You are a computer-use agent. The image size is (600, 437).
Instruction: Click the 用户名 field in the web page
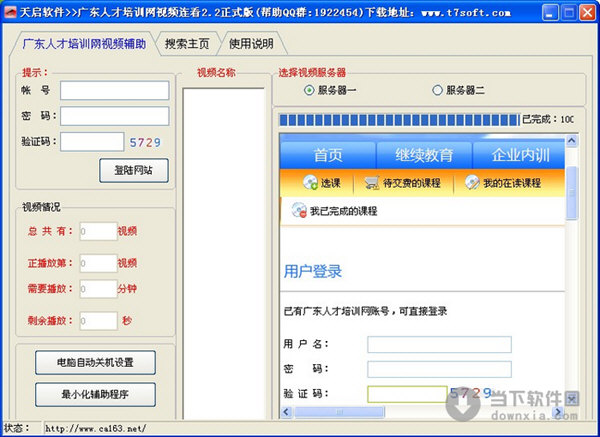(439, 344)
